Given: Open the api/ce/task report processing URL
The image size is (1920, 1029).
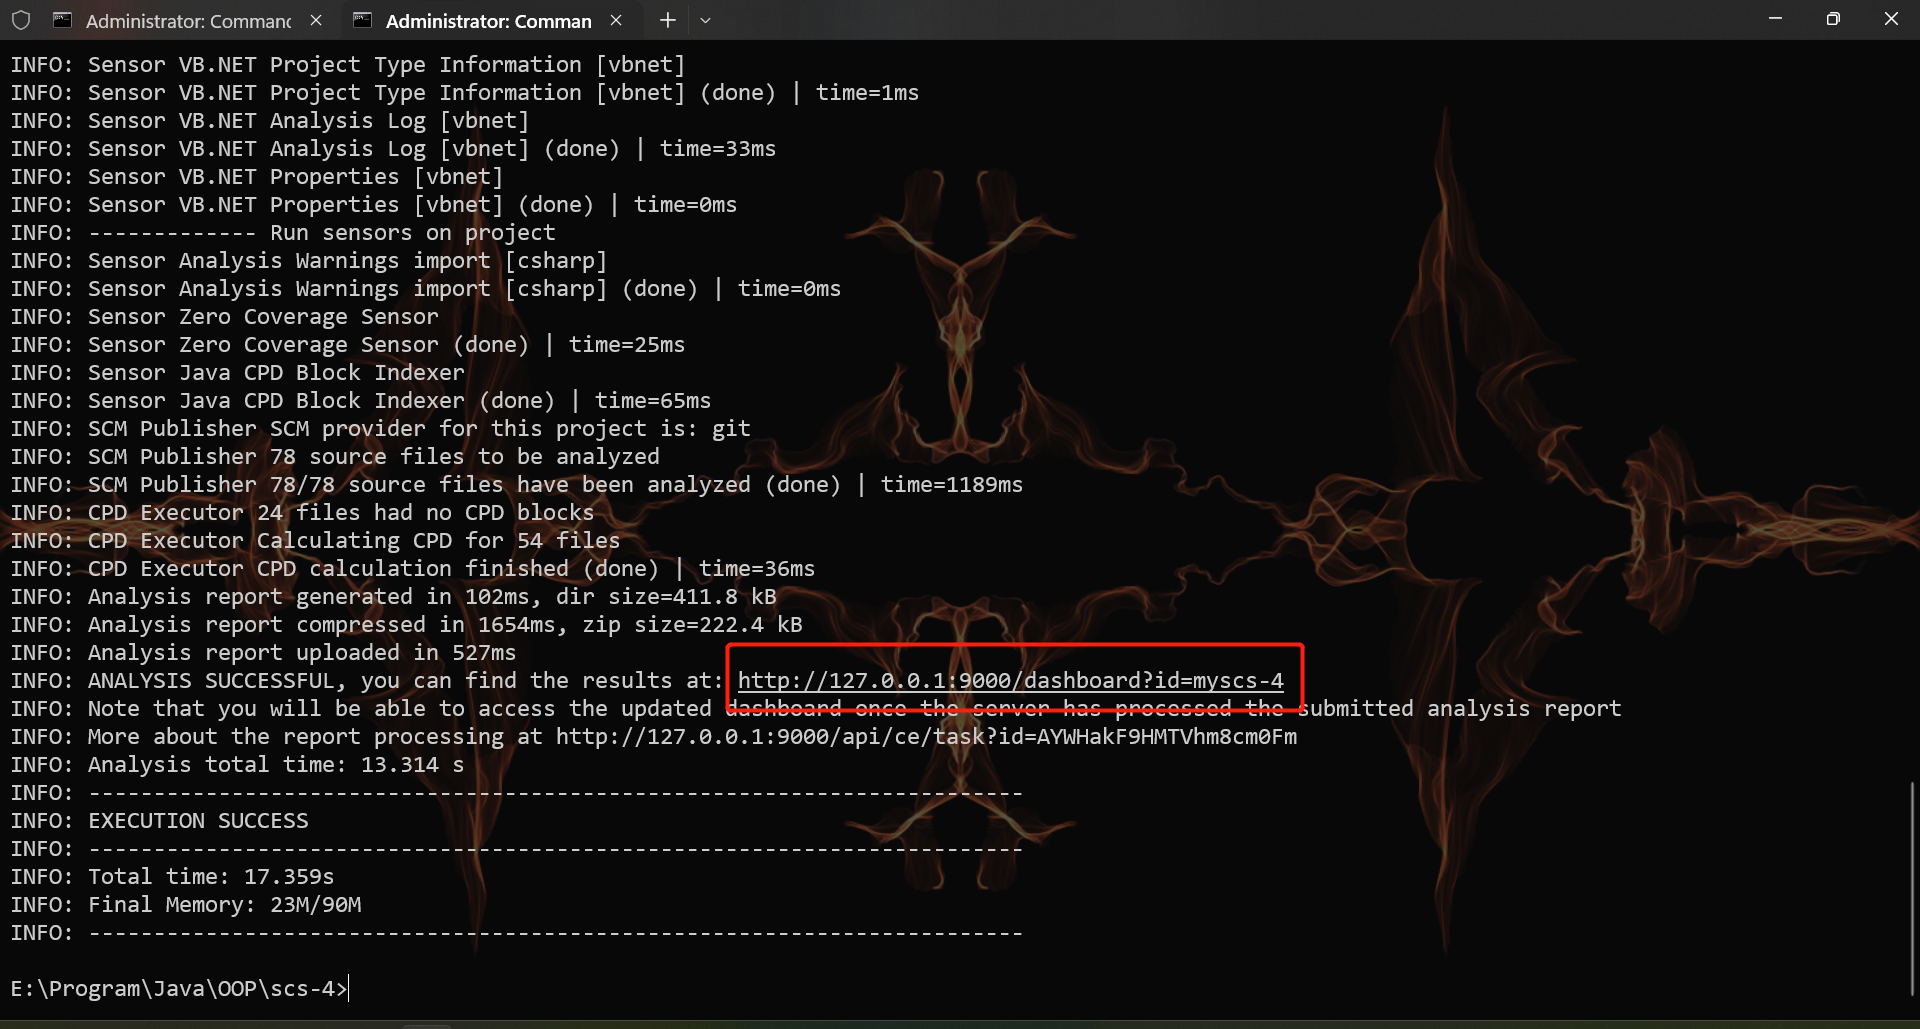Looking at the screenshot, I should [x=926, y=737].
